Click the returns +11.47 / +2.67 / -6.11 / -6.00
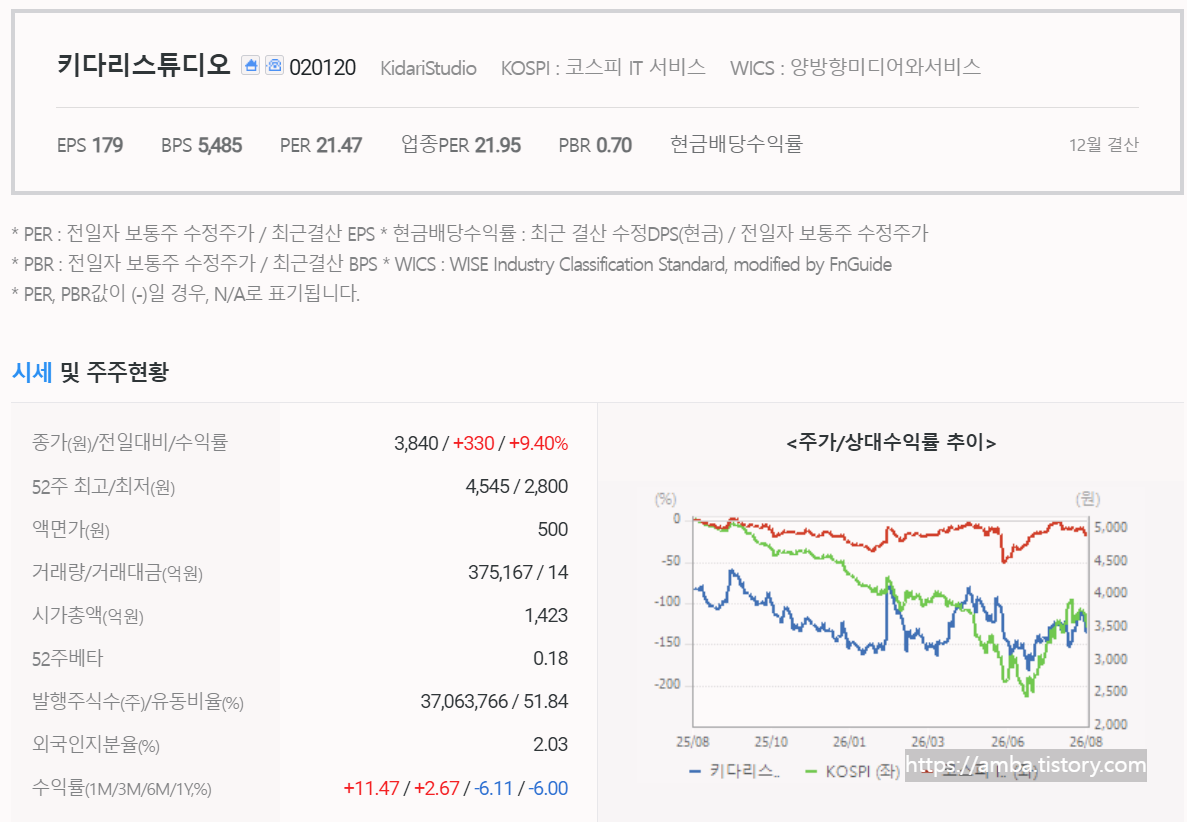Screen dimensions: 1187x822 [456, 788]
